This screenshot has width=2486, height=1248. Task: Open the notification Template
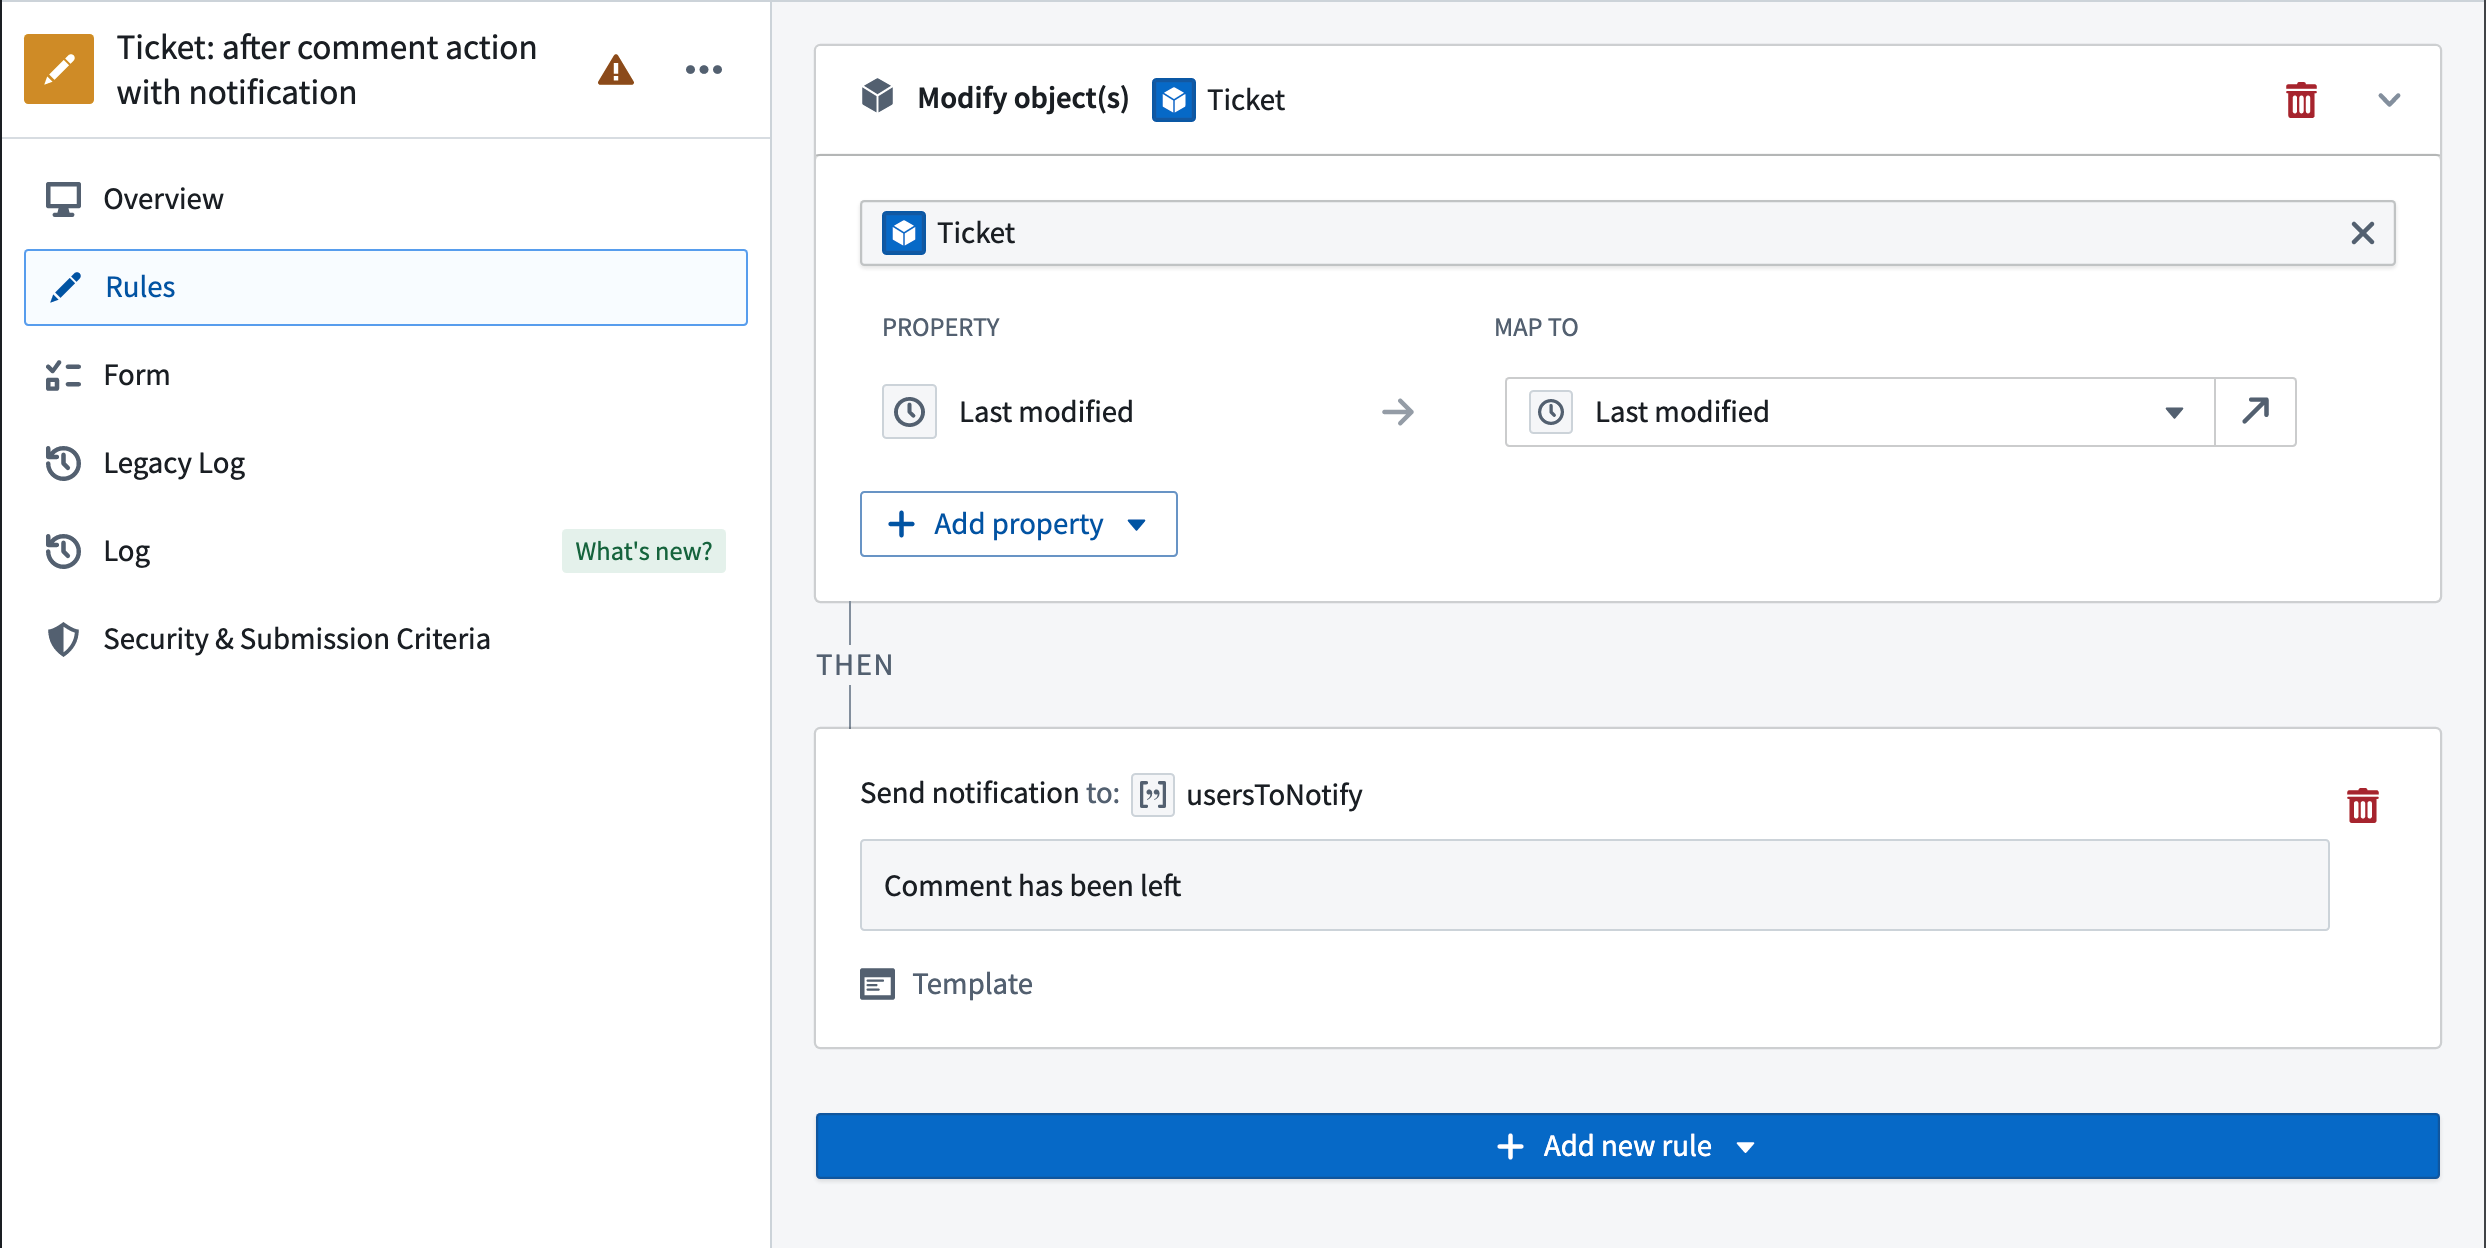tap(946, 984)
